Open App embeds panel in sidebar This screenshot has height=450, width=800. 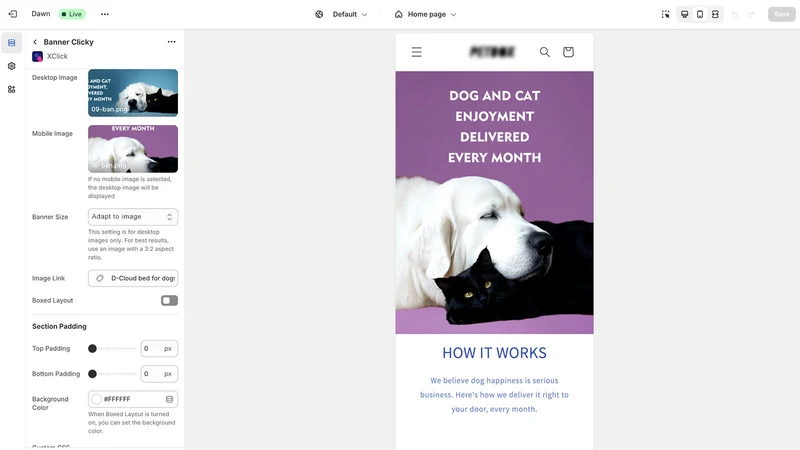coord(12,89)
